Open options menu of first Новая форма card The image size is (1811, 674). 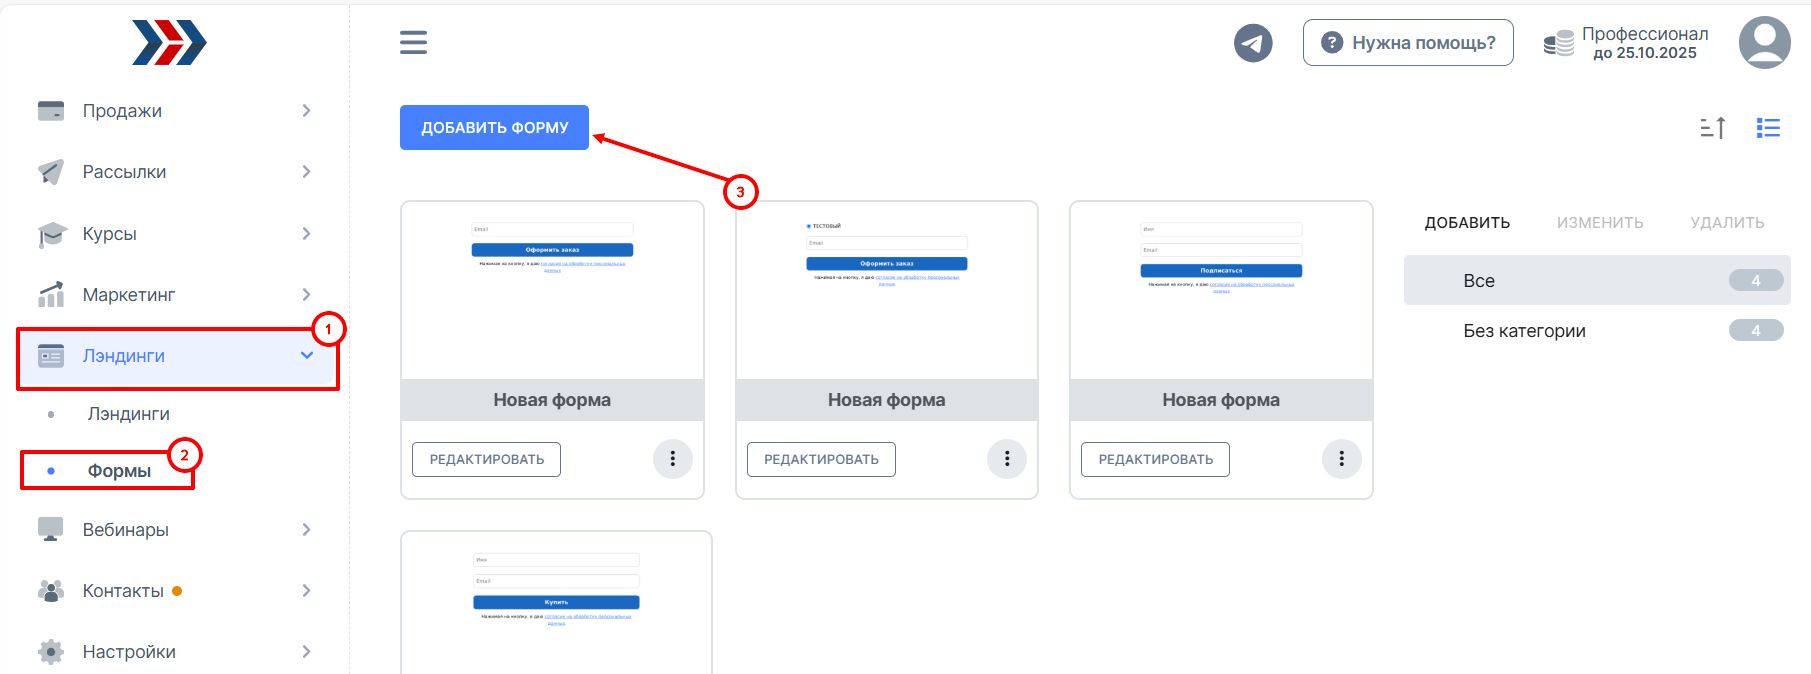[673, 459]
